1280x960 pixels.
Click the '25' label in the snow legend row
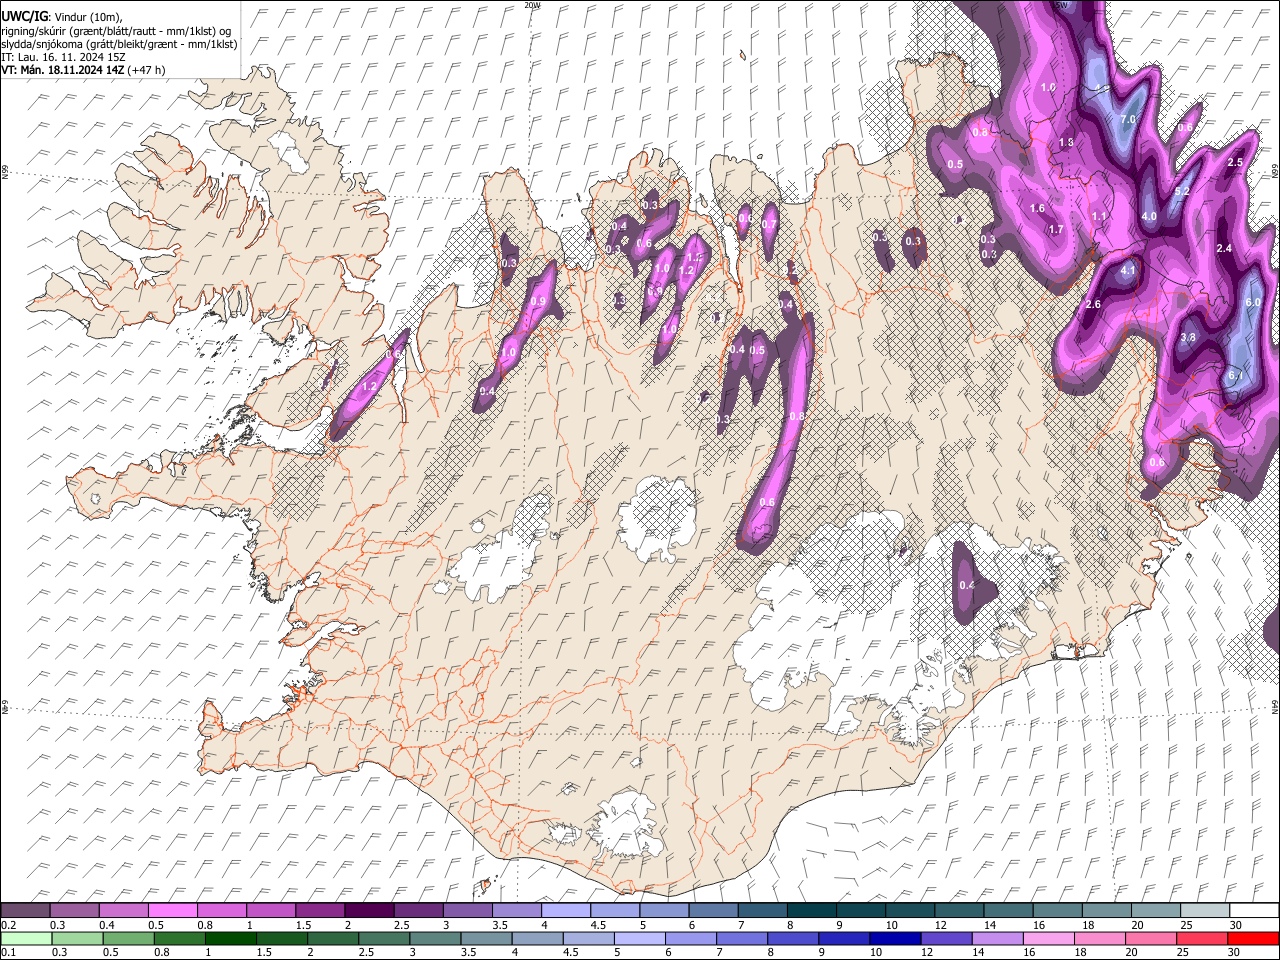(1185, 925)
